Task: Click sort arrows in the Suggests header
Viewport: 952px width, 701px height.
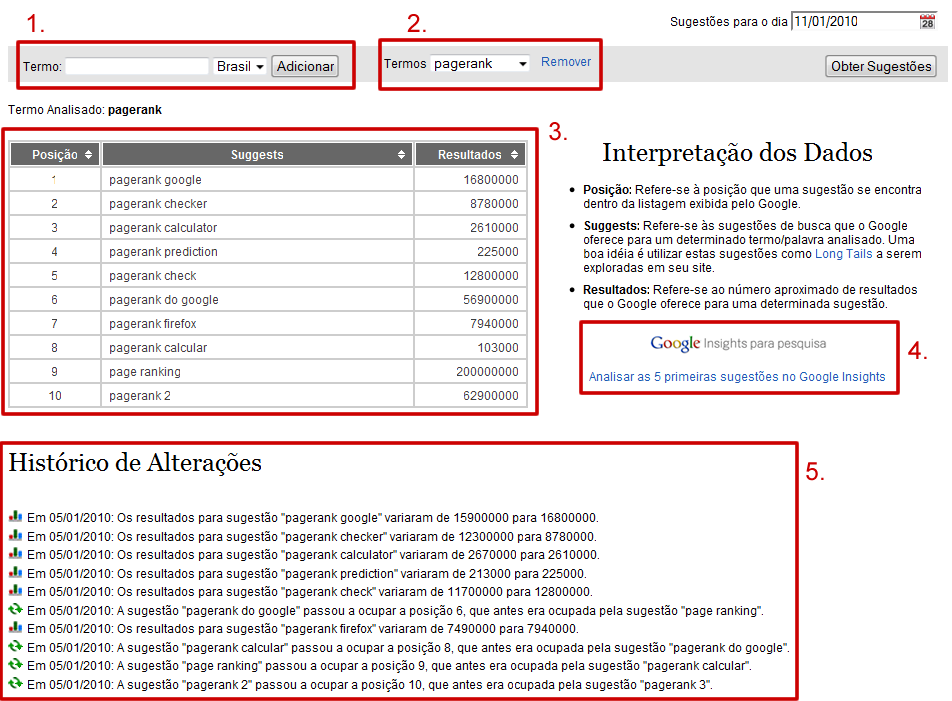Action: pyautogui.click(x=402, y=155)
